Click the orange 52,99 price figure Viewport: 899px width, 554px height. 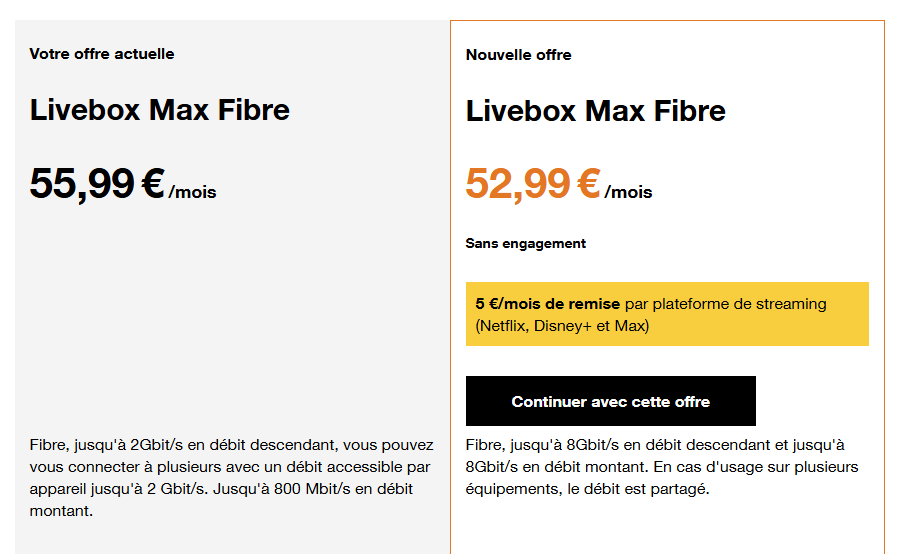pos(518,184)
